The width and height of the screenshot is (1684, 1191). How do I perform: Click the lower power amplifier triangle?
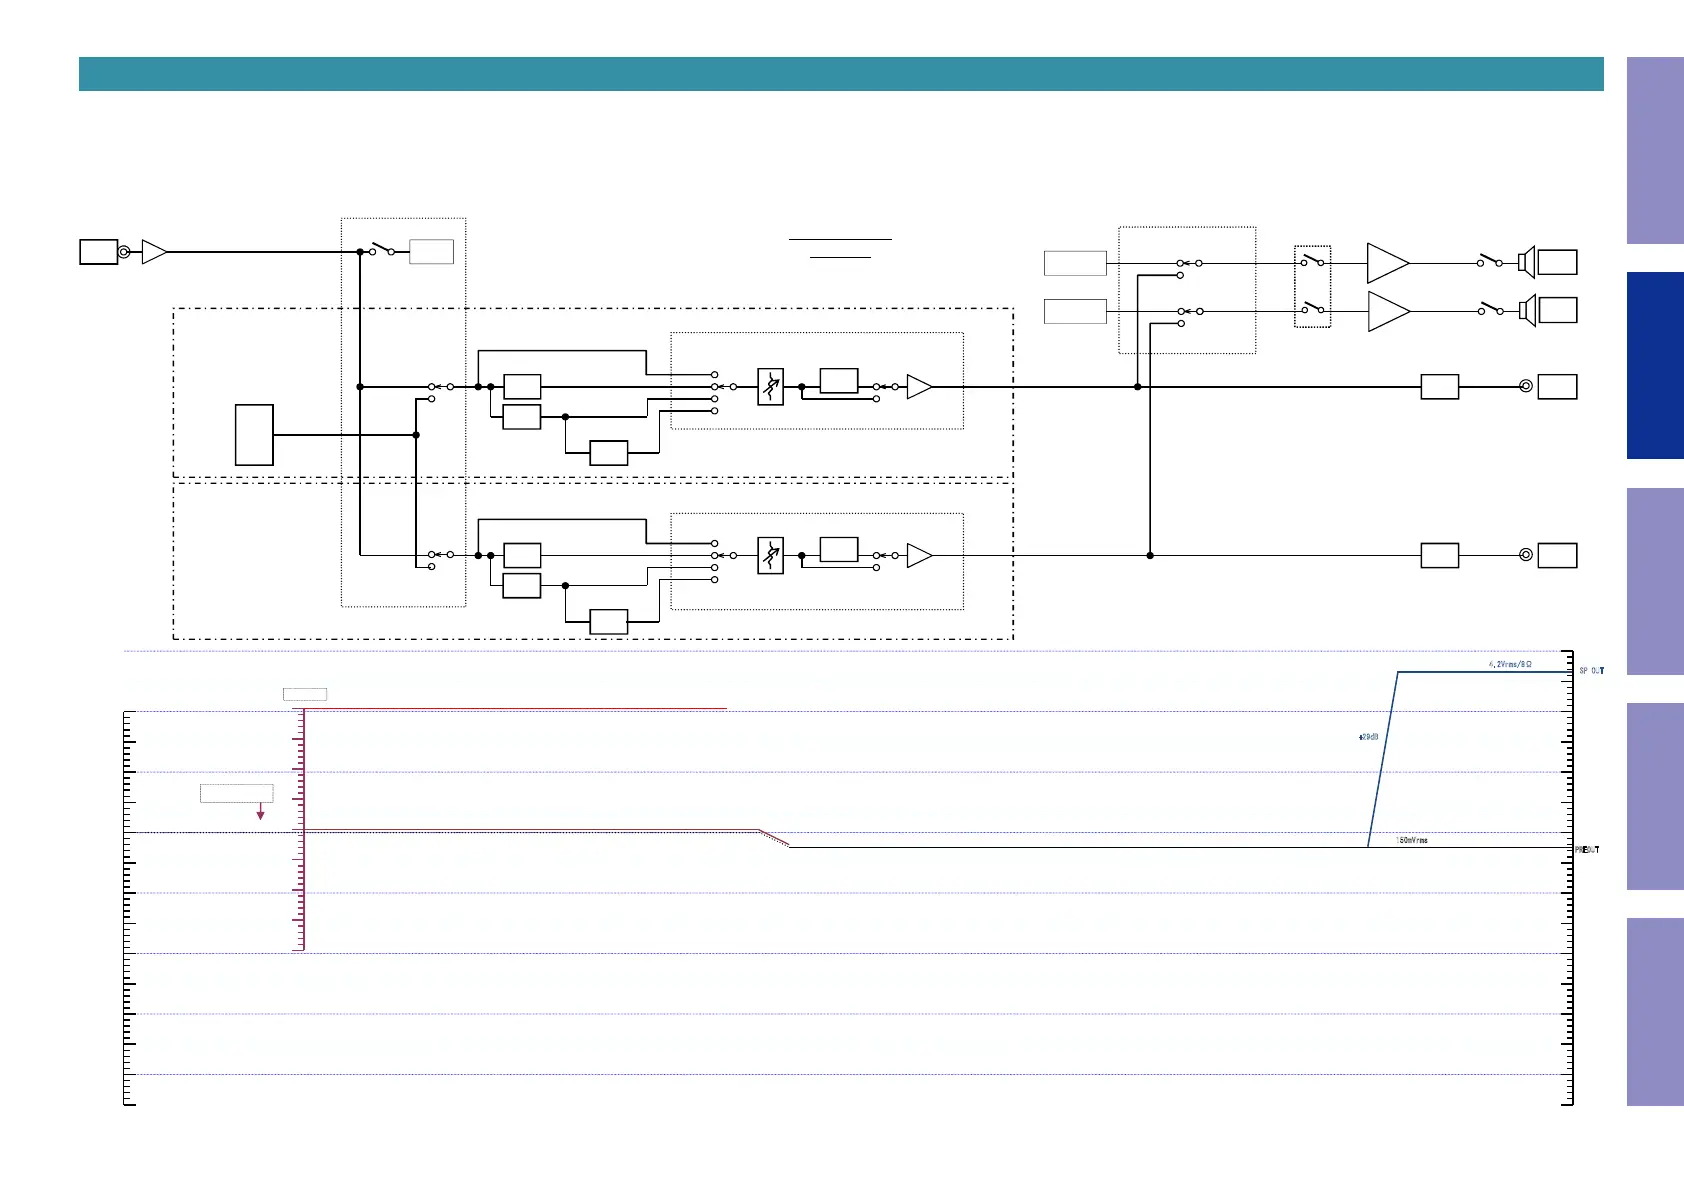pyautogui.click(x=1387, y=311)
